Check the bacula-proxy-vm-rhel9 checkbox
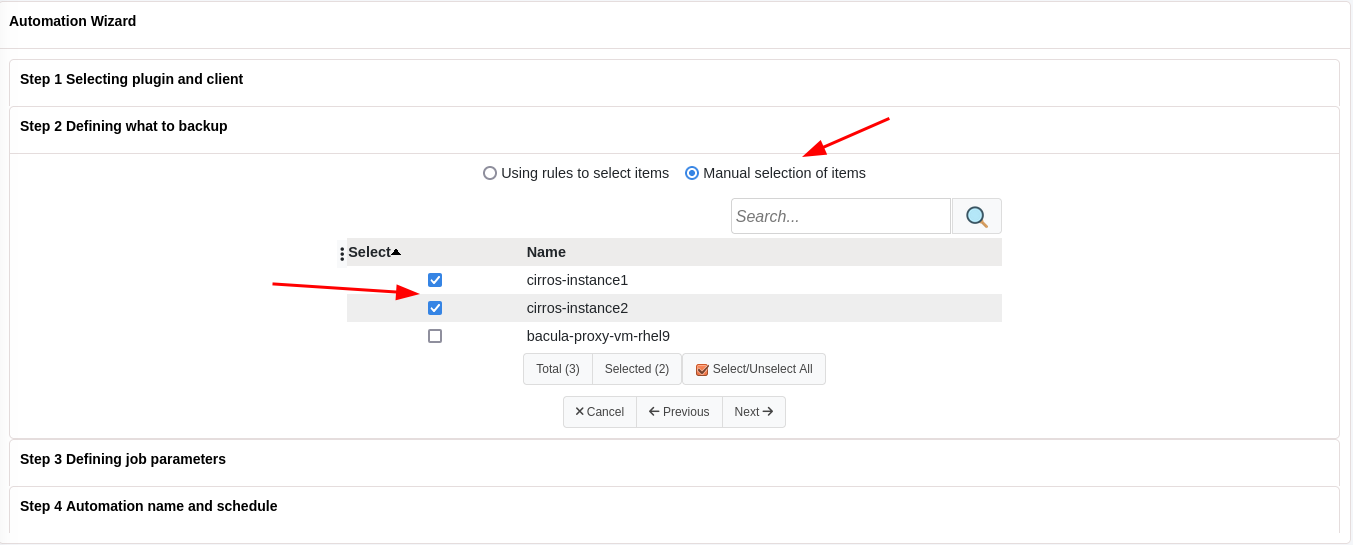 (435, 336)
